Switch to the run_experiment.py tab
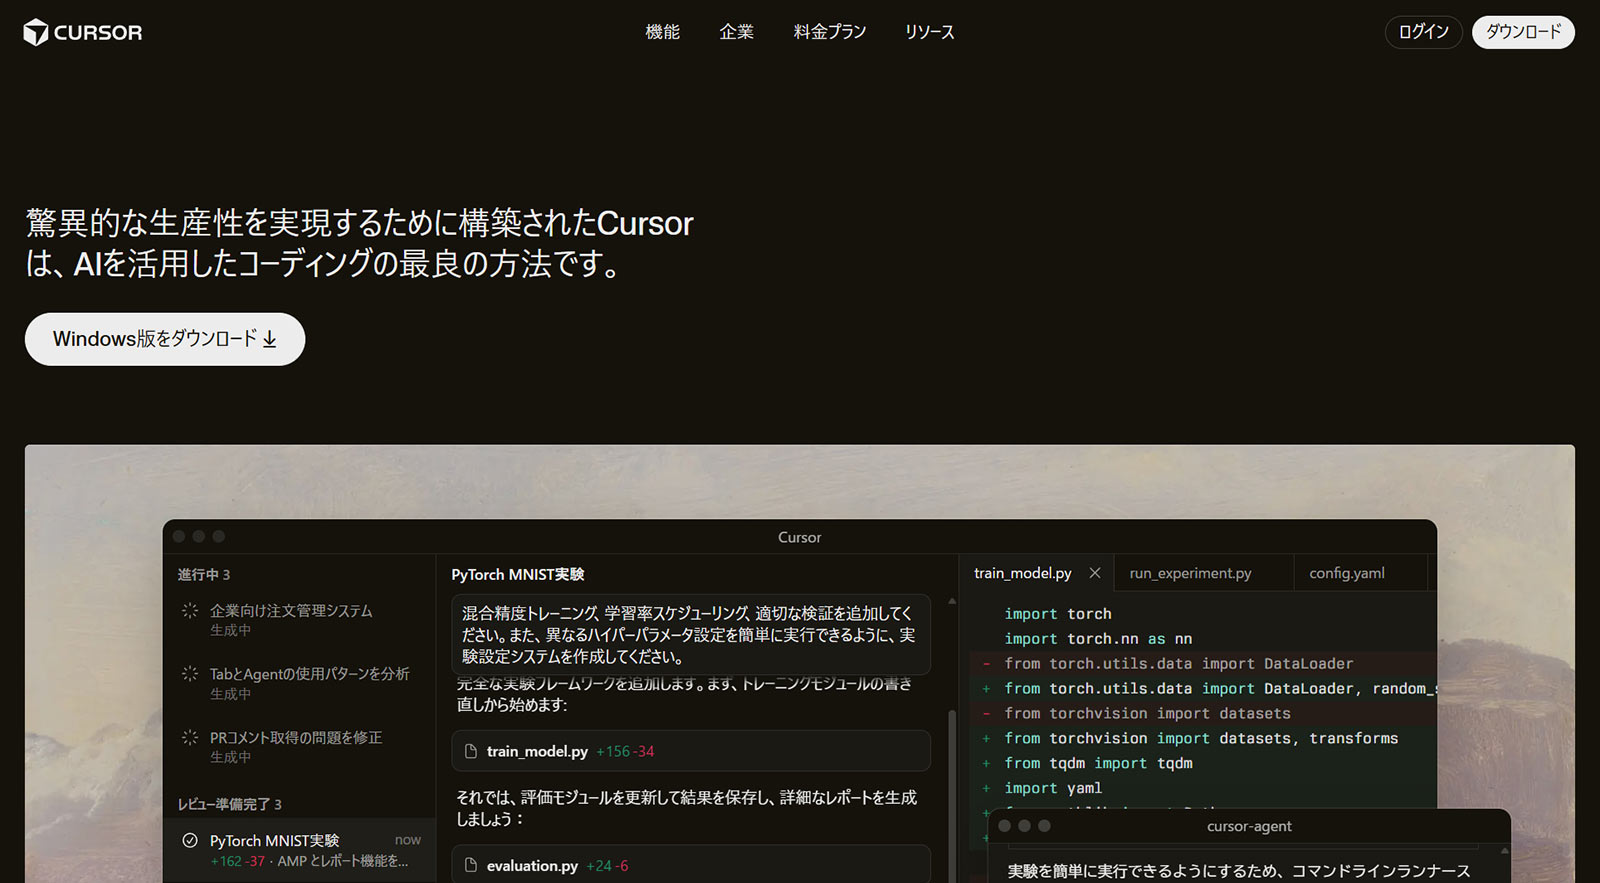Screen dimensions: 1600x883 tap(1190, 573)
